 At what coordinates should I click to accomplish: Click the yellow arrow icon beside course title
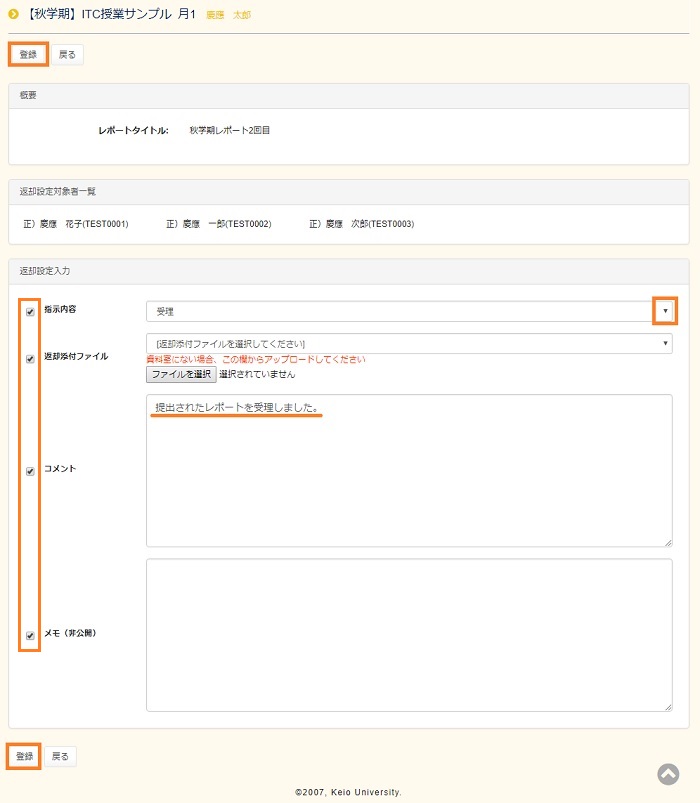tap(14, 14)
